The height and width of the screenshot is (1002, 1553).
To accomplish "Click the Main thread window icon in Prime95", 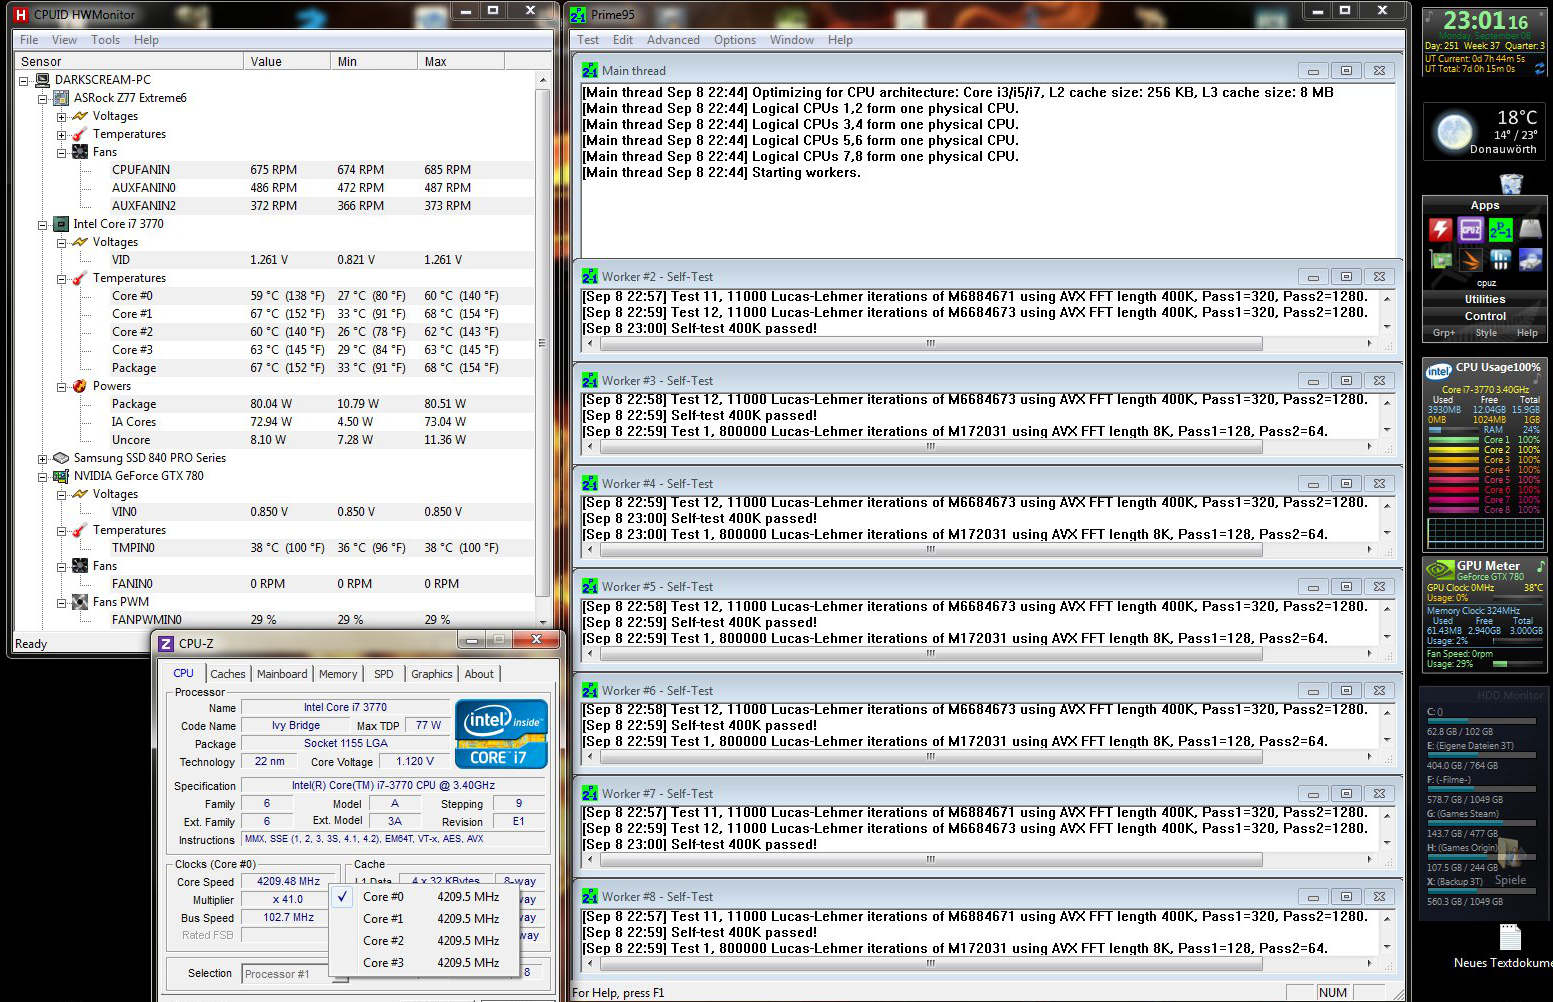I will pyautogui.click(x=590, y=71).
